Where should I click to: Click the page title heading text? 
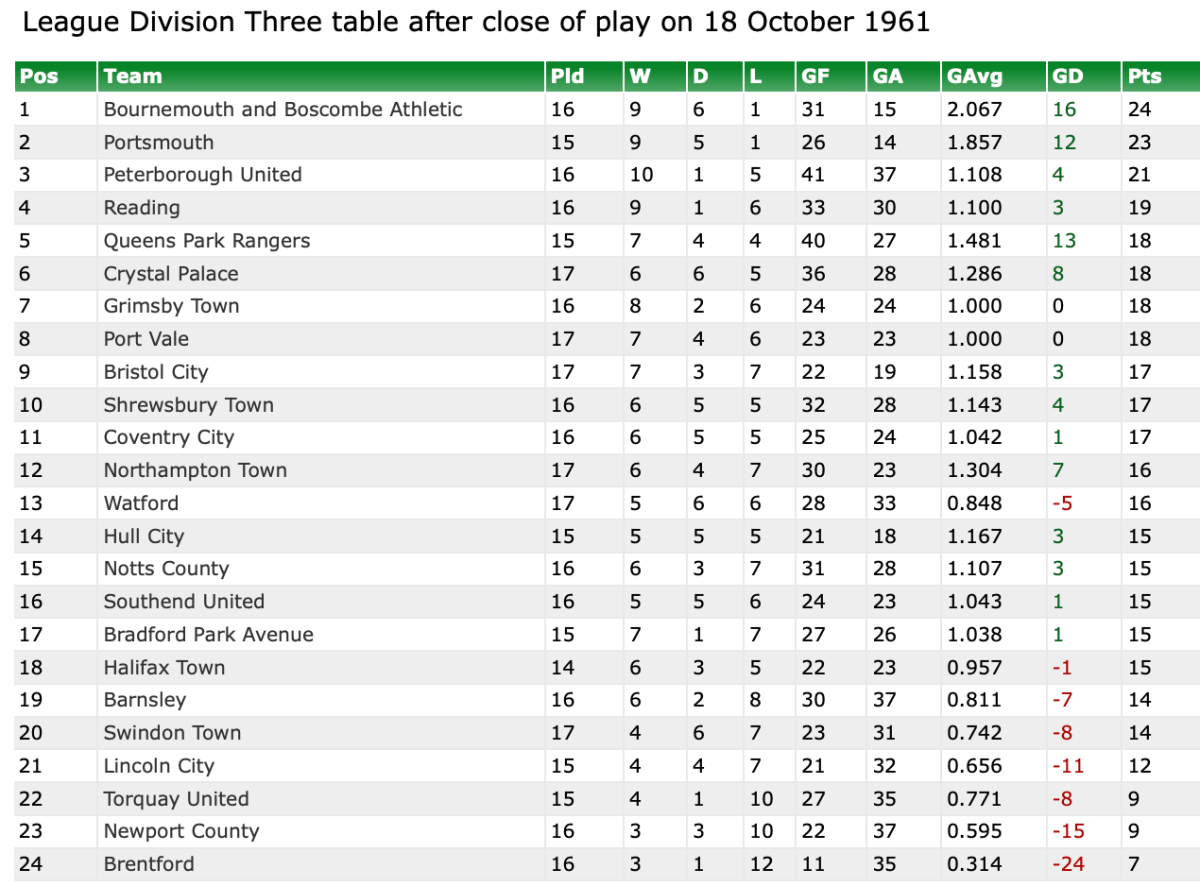476,22
